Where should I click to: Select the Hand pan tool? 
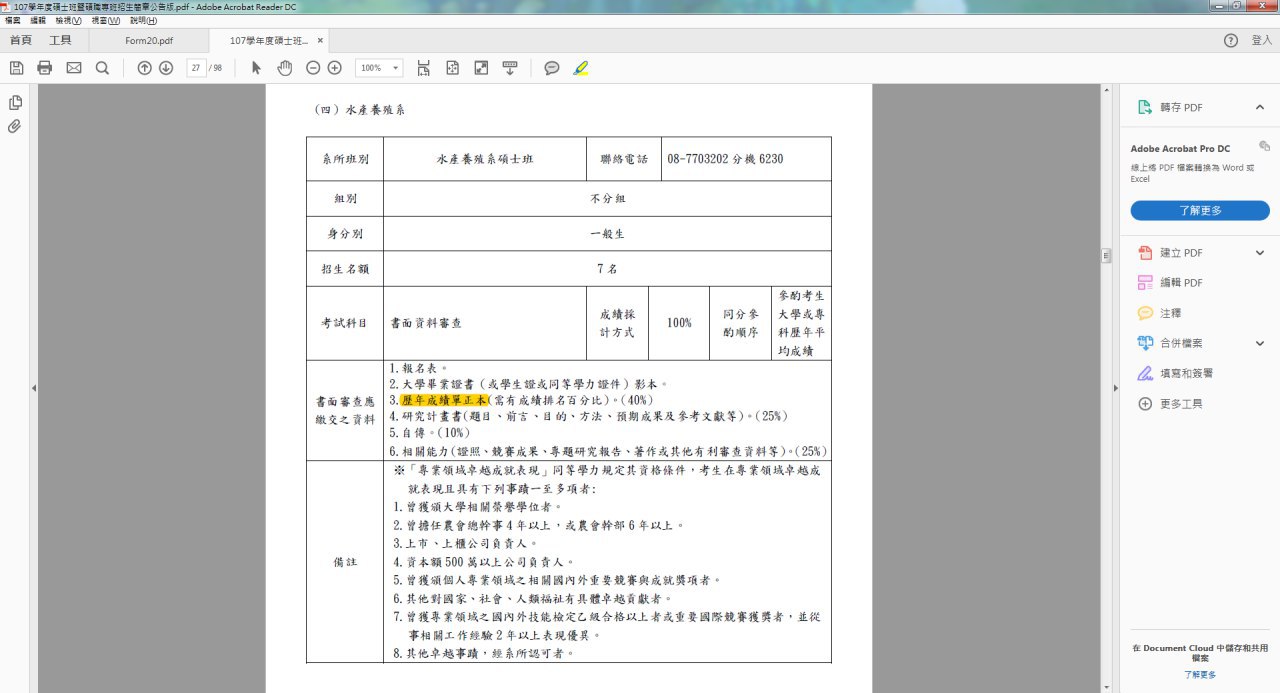(x=284, y=68)
